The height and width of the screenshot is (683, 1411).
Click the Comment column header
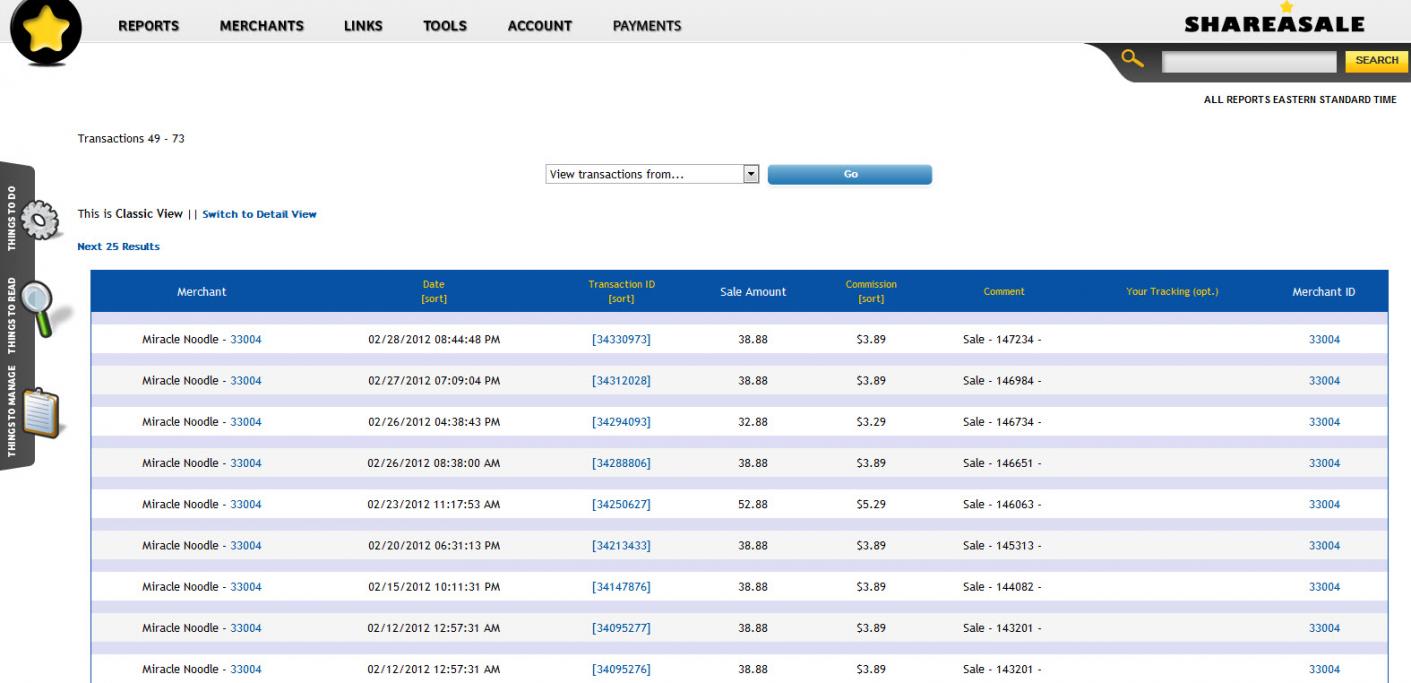1003,292
